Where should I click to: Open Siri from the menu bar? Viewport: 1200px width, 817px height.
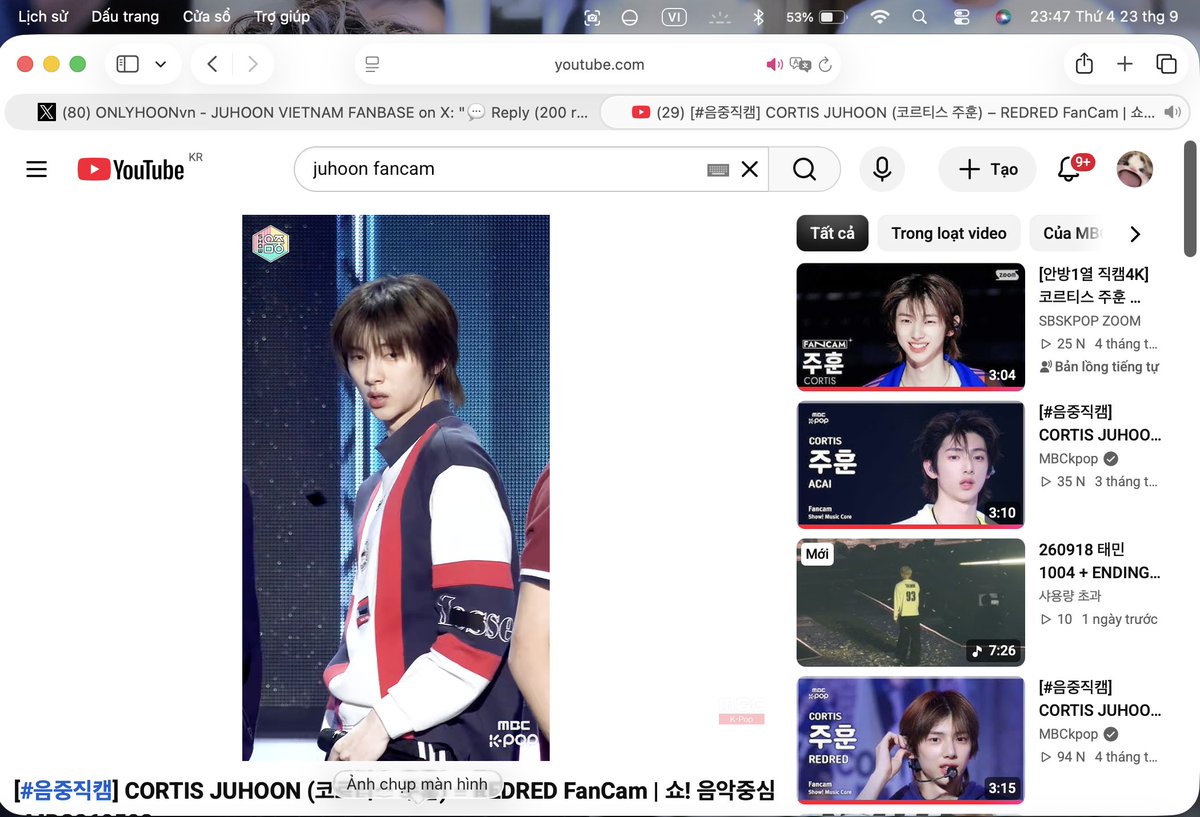click(1002, 17)
